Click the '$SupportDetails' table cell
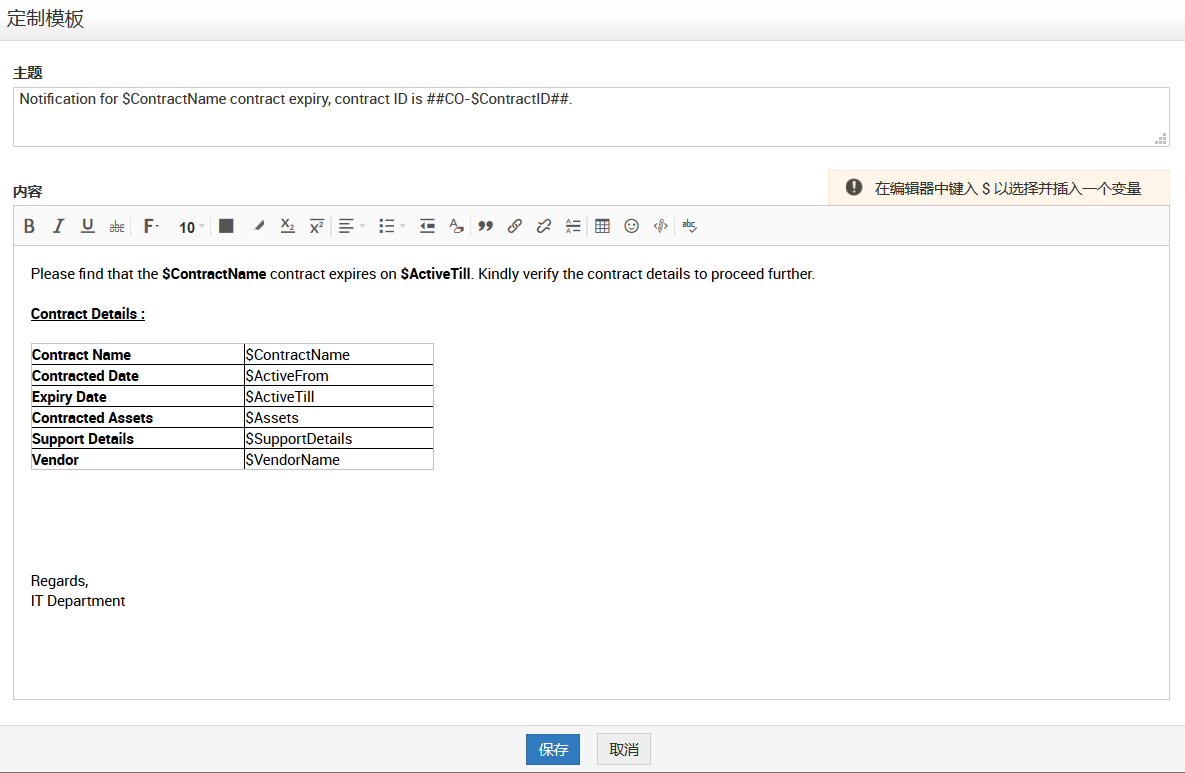This screenshot has width=1185, height=773. [x=339, y=439]
